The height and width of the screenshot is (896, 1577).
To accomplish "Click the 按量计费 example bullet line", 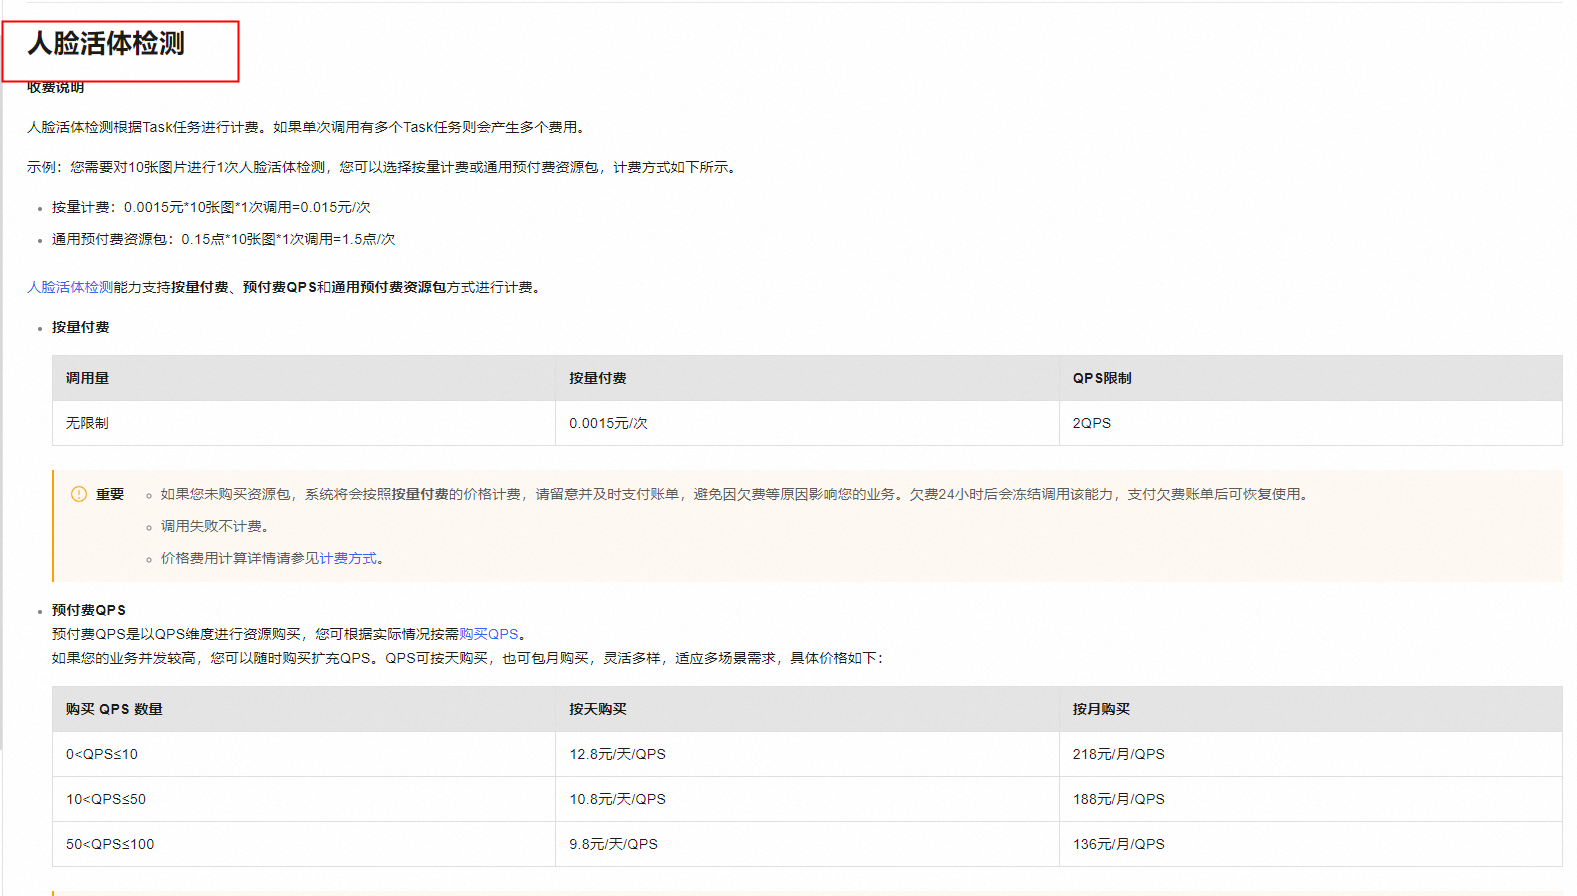I will 211,207.
